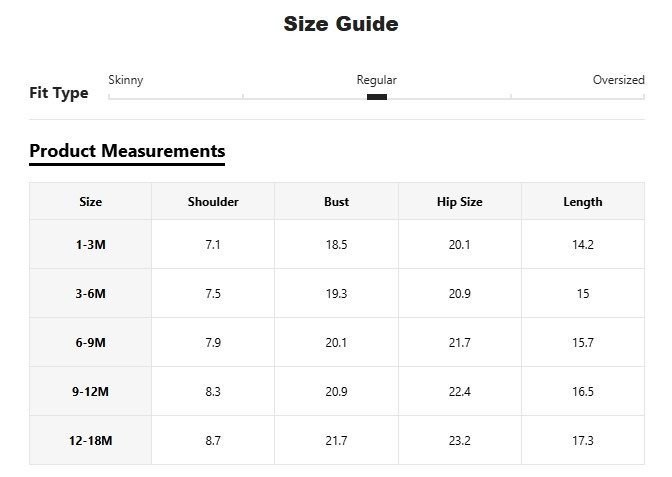Click the Length column header
The width and height of the screenshot is (672, 477).
(583, 201)
